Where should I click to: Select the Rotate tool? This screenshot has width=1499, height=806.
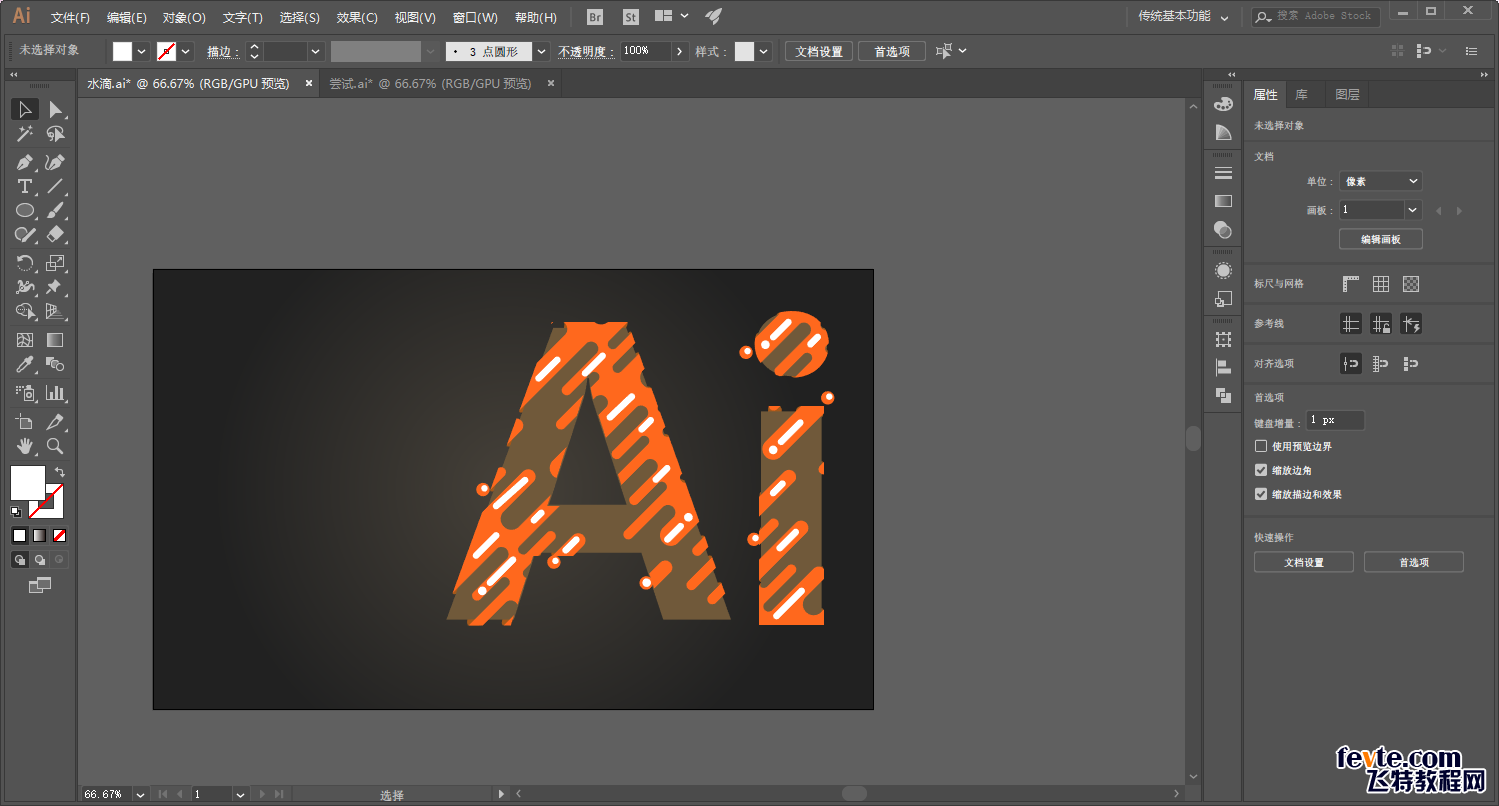25,263
